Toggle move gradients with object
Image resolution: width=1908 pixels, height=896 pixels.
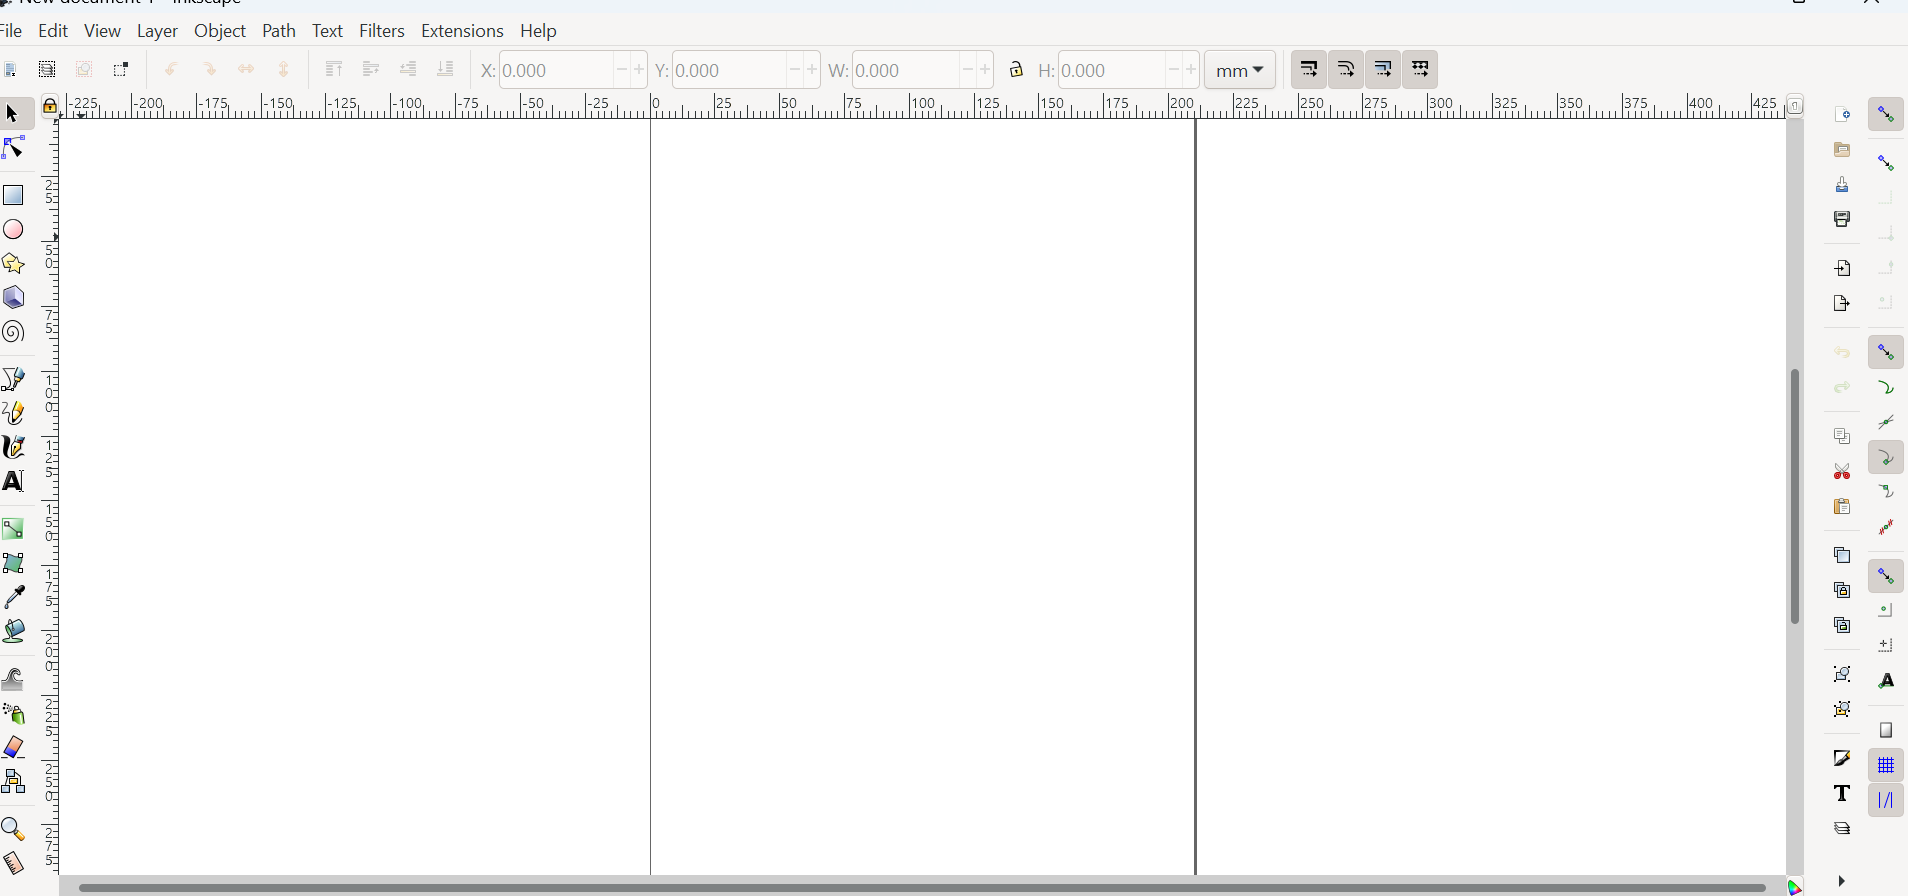(1383, 69)
